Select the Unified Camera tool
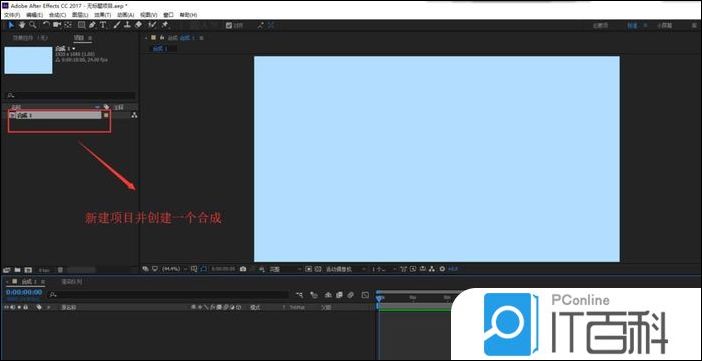Viewport: 702px width, 361px height. pos(57,25)
